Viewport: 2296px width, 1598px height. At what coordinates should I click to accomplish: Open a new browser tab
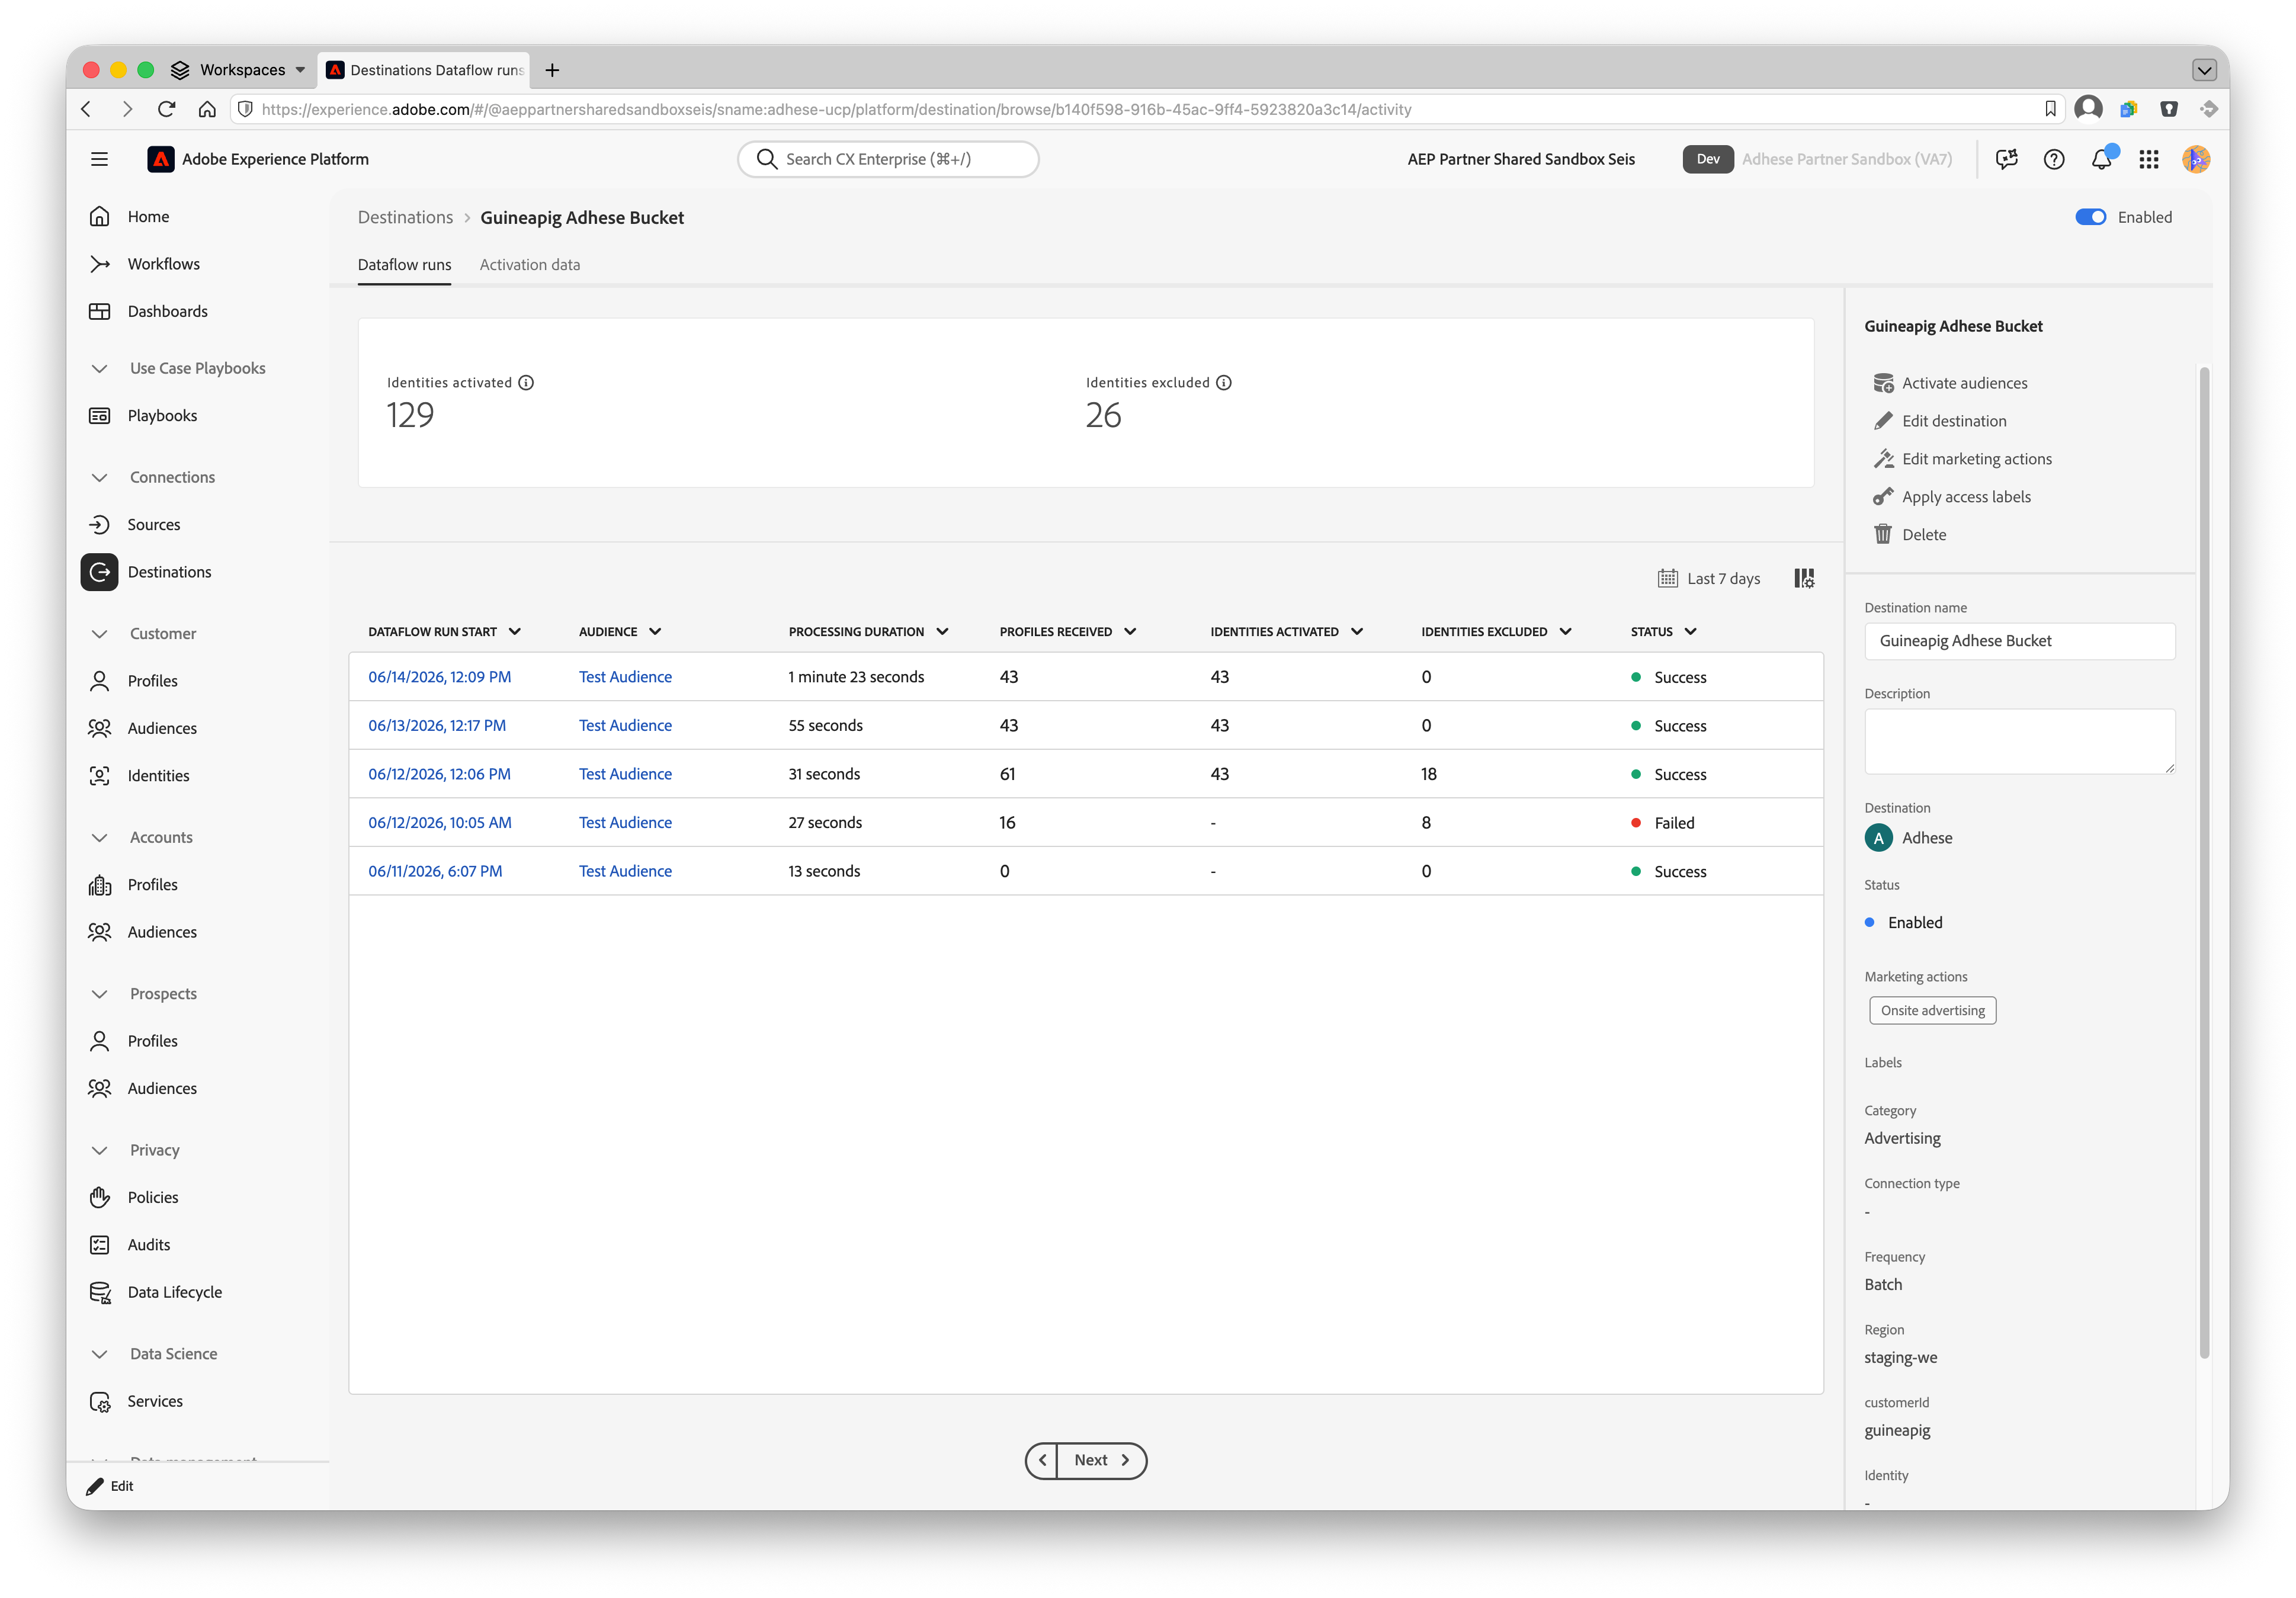[x=552, y=69]
